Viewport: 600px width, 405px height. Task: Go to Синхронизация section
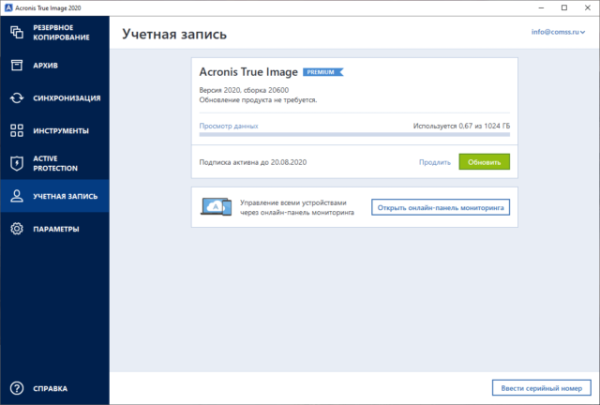[x=55, y=98]
